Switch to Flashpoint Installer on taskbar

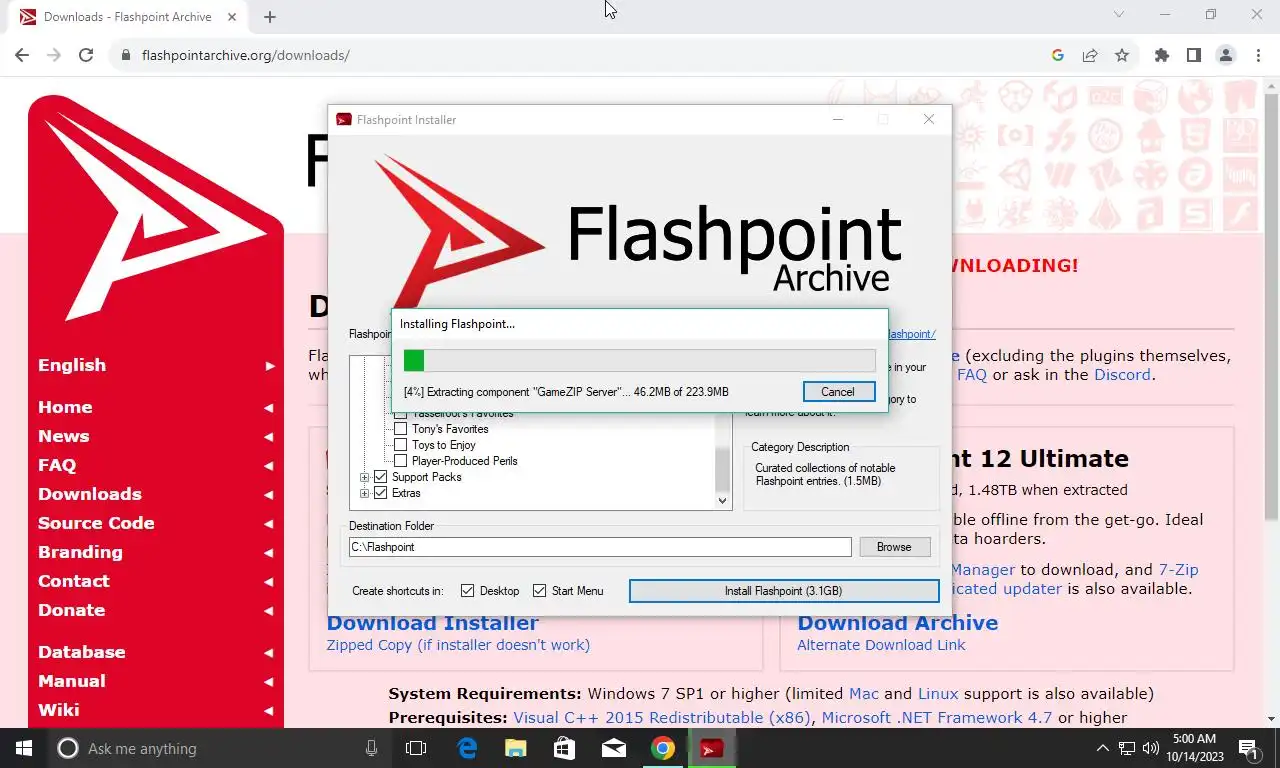point(712,748)
